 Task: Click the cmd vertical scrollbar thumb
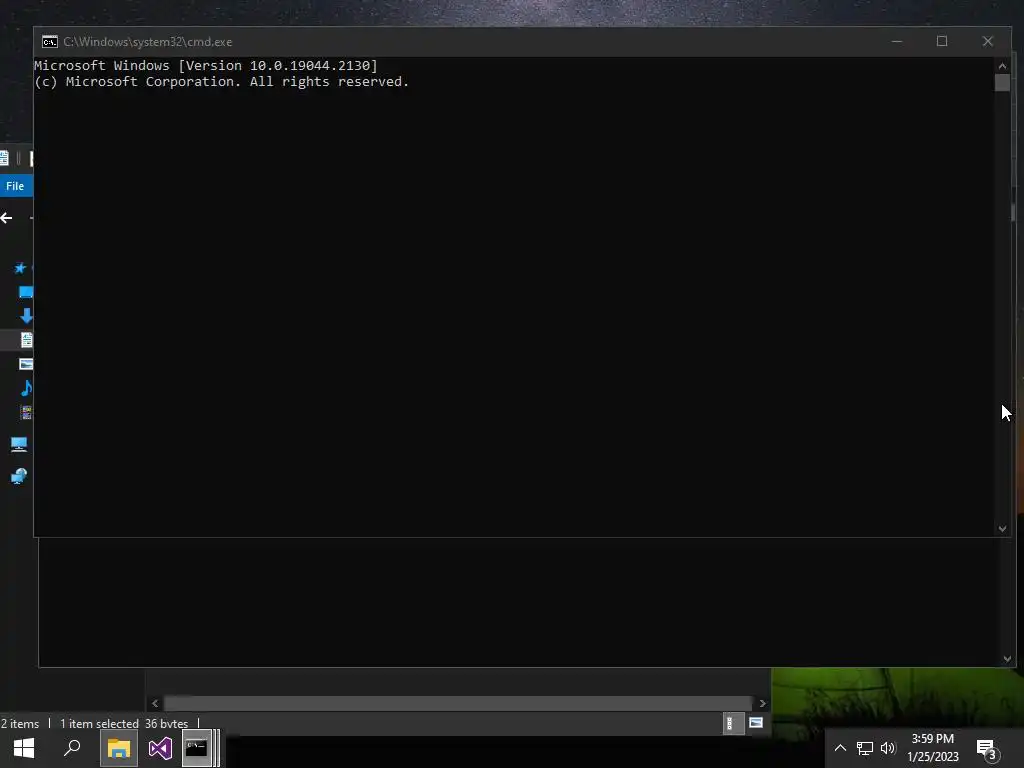point(1002,83)
